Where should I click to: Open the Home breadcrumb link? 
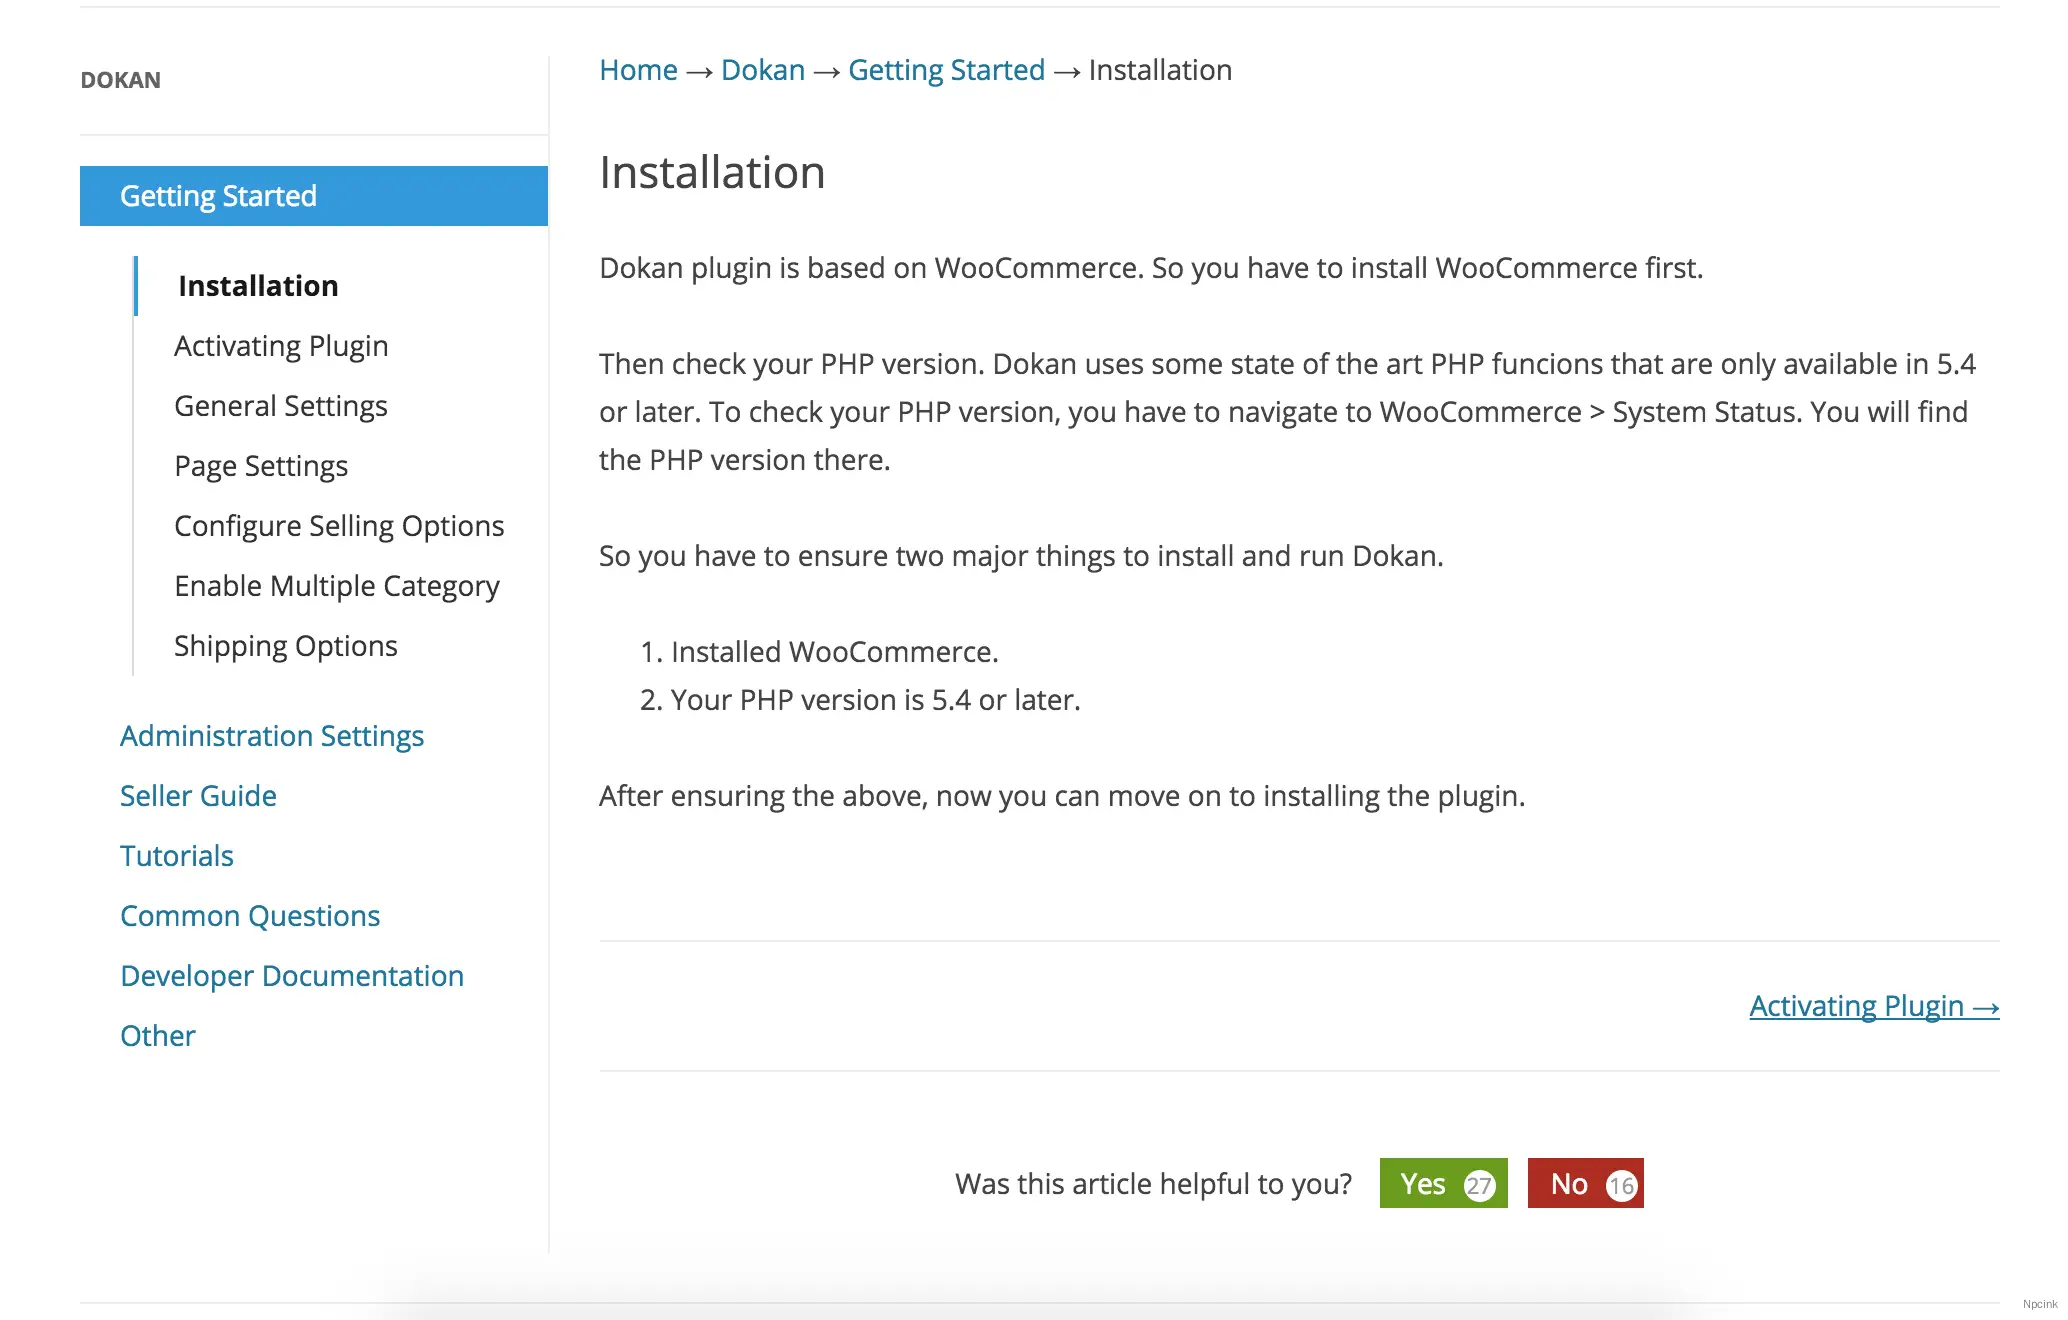pyautogui.click(x=638, y=70)
